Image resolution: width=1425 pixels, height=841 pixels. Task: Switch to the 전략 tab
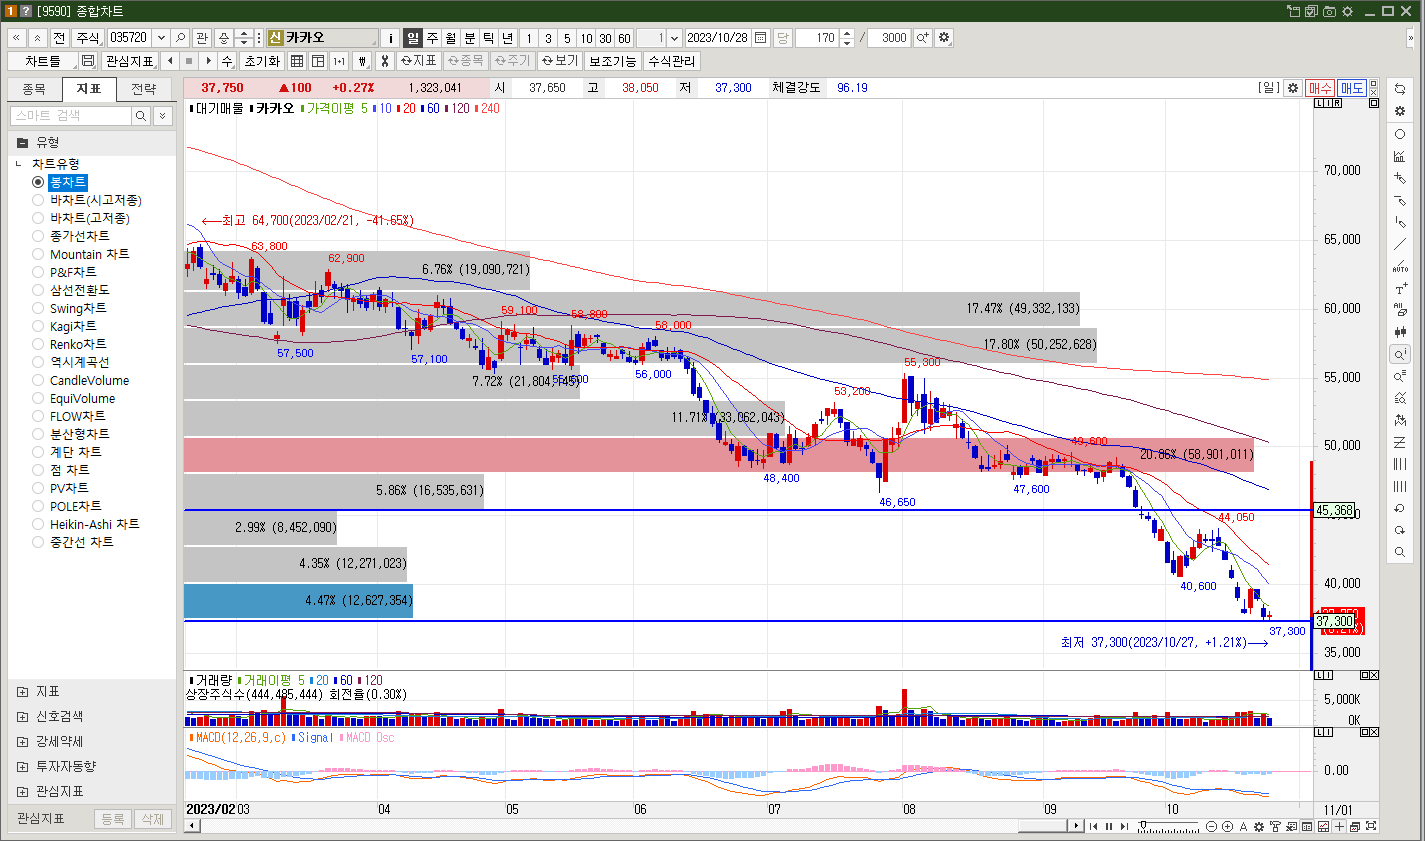point(144,89)
